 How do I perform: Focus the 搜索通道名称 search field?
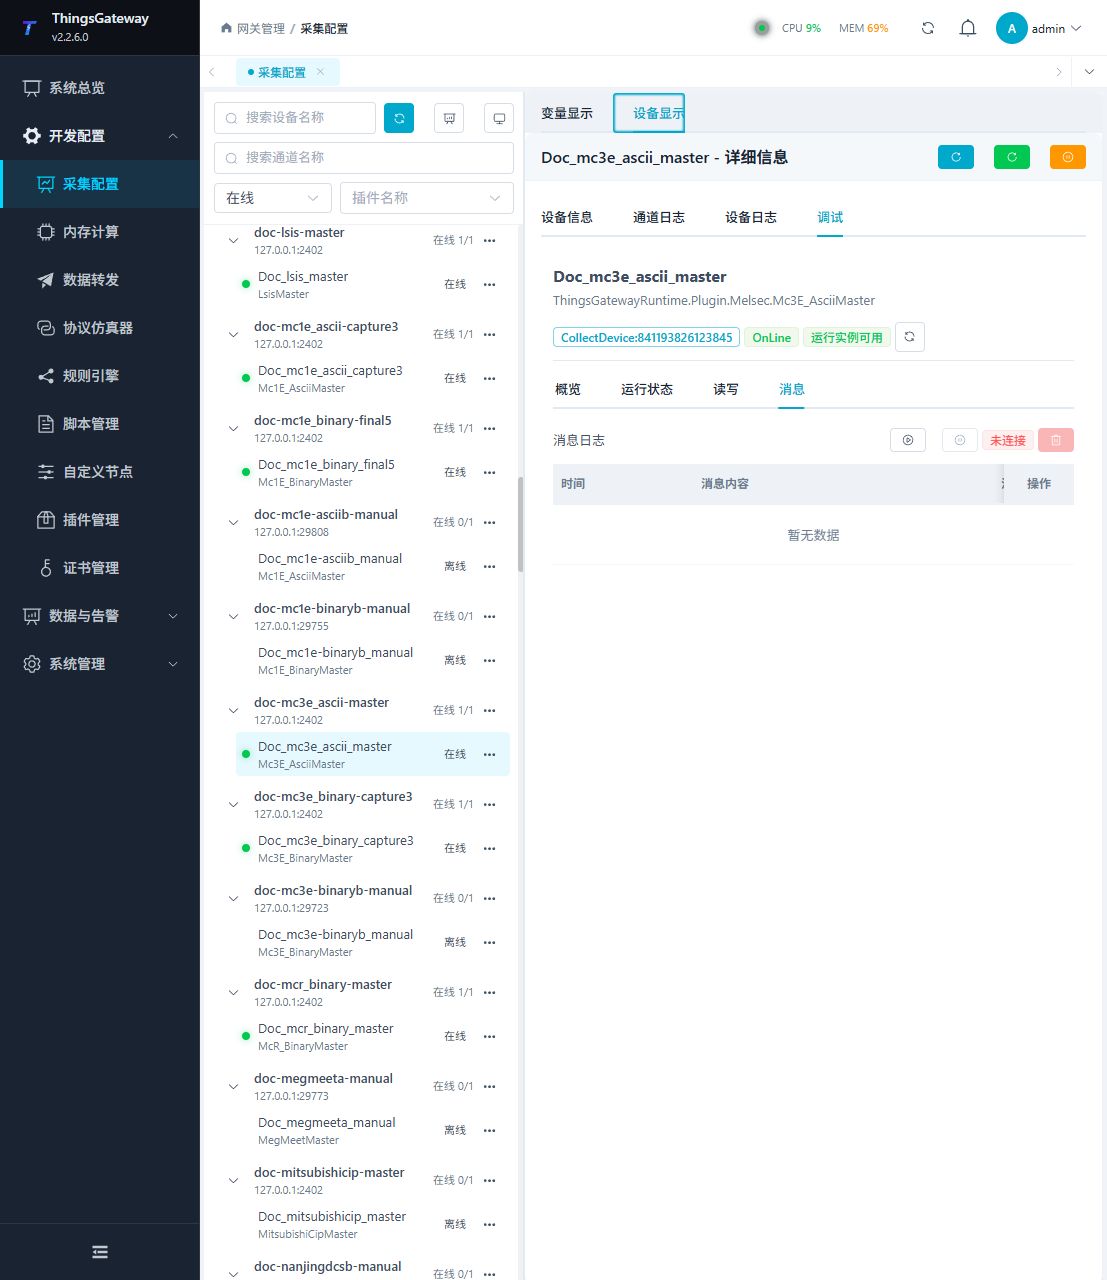[364, 158]
